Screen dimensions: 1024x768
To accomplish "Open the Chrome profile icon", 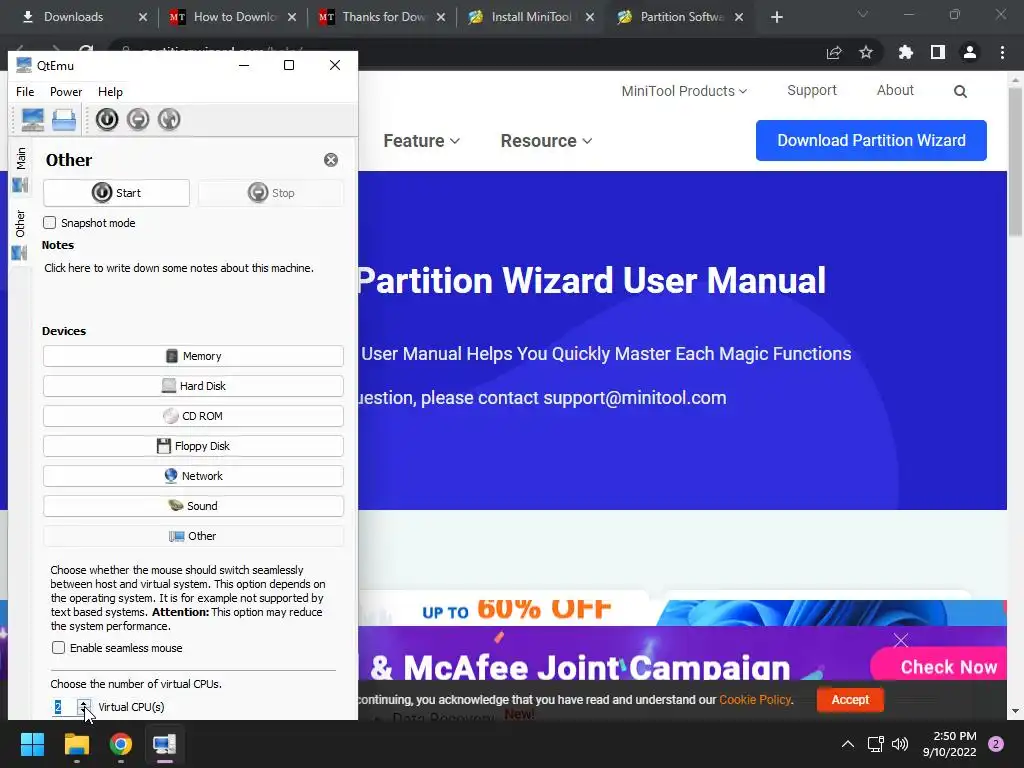I will click(x=970, y=52).
